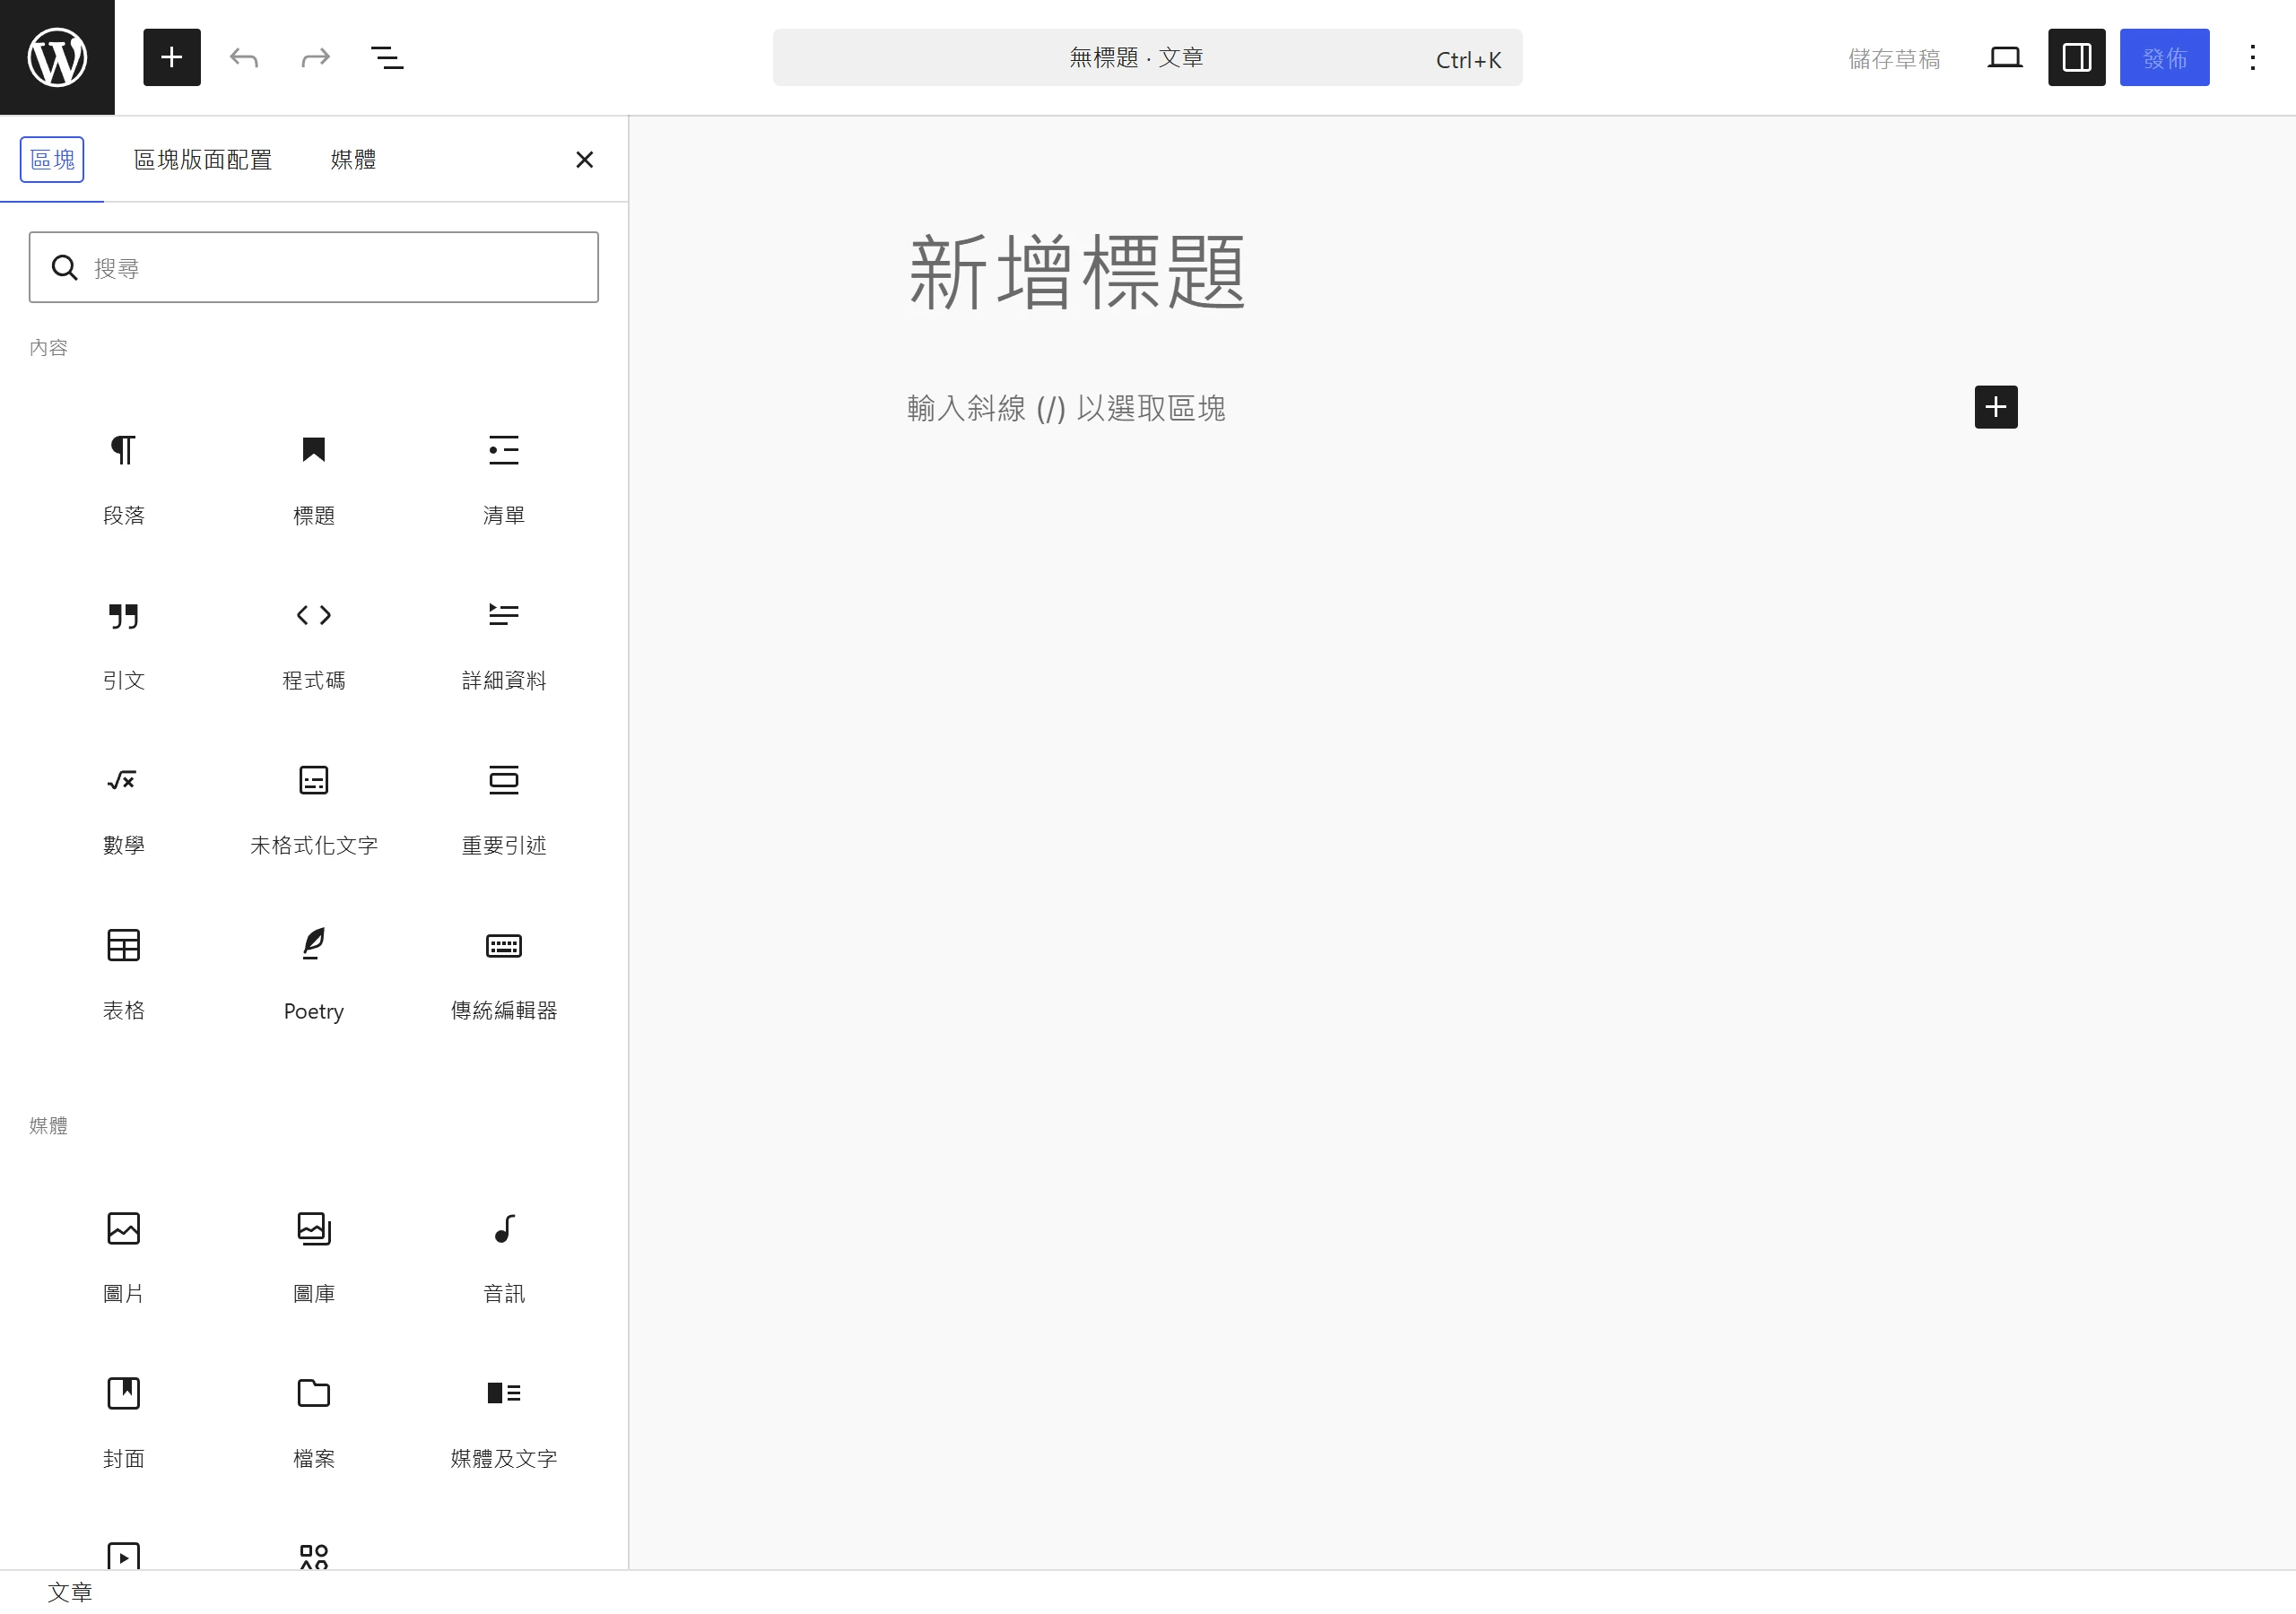Toggle the settings sidebar panel

pyautogui.click(x=2077, y=57)
